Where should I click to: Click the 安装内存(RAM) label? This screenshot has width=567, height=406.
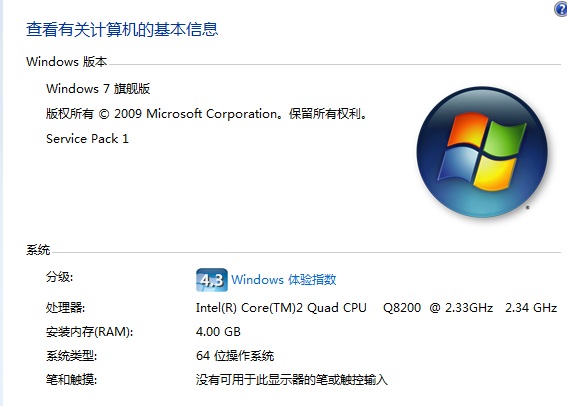89,332
